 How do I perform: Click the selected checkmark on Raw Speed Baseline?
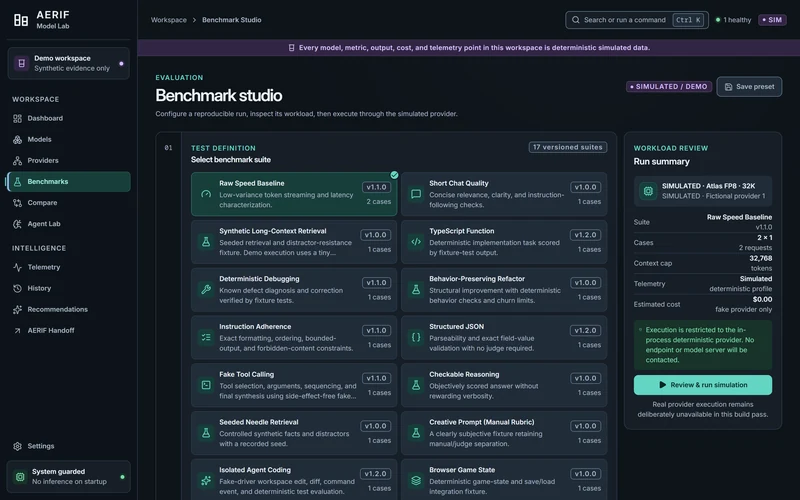click(394, 175)
